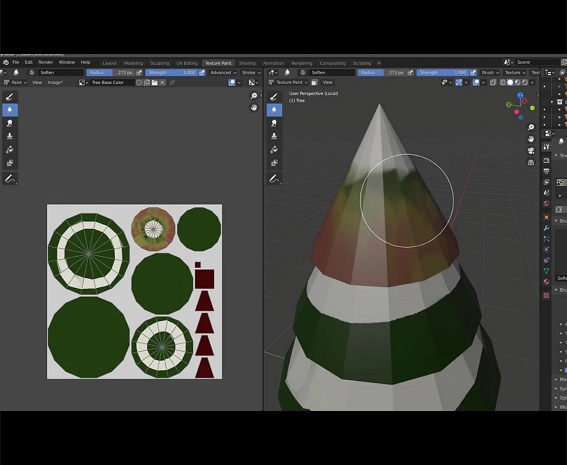Open the Object Data tab (green triangle)
This screenshot has width=567, height=465.
tap(546, 271)
